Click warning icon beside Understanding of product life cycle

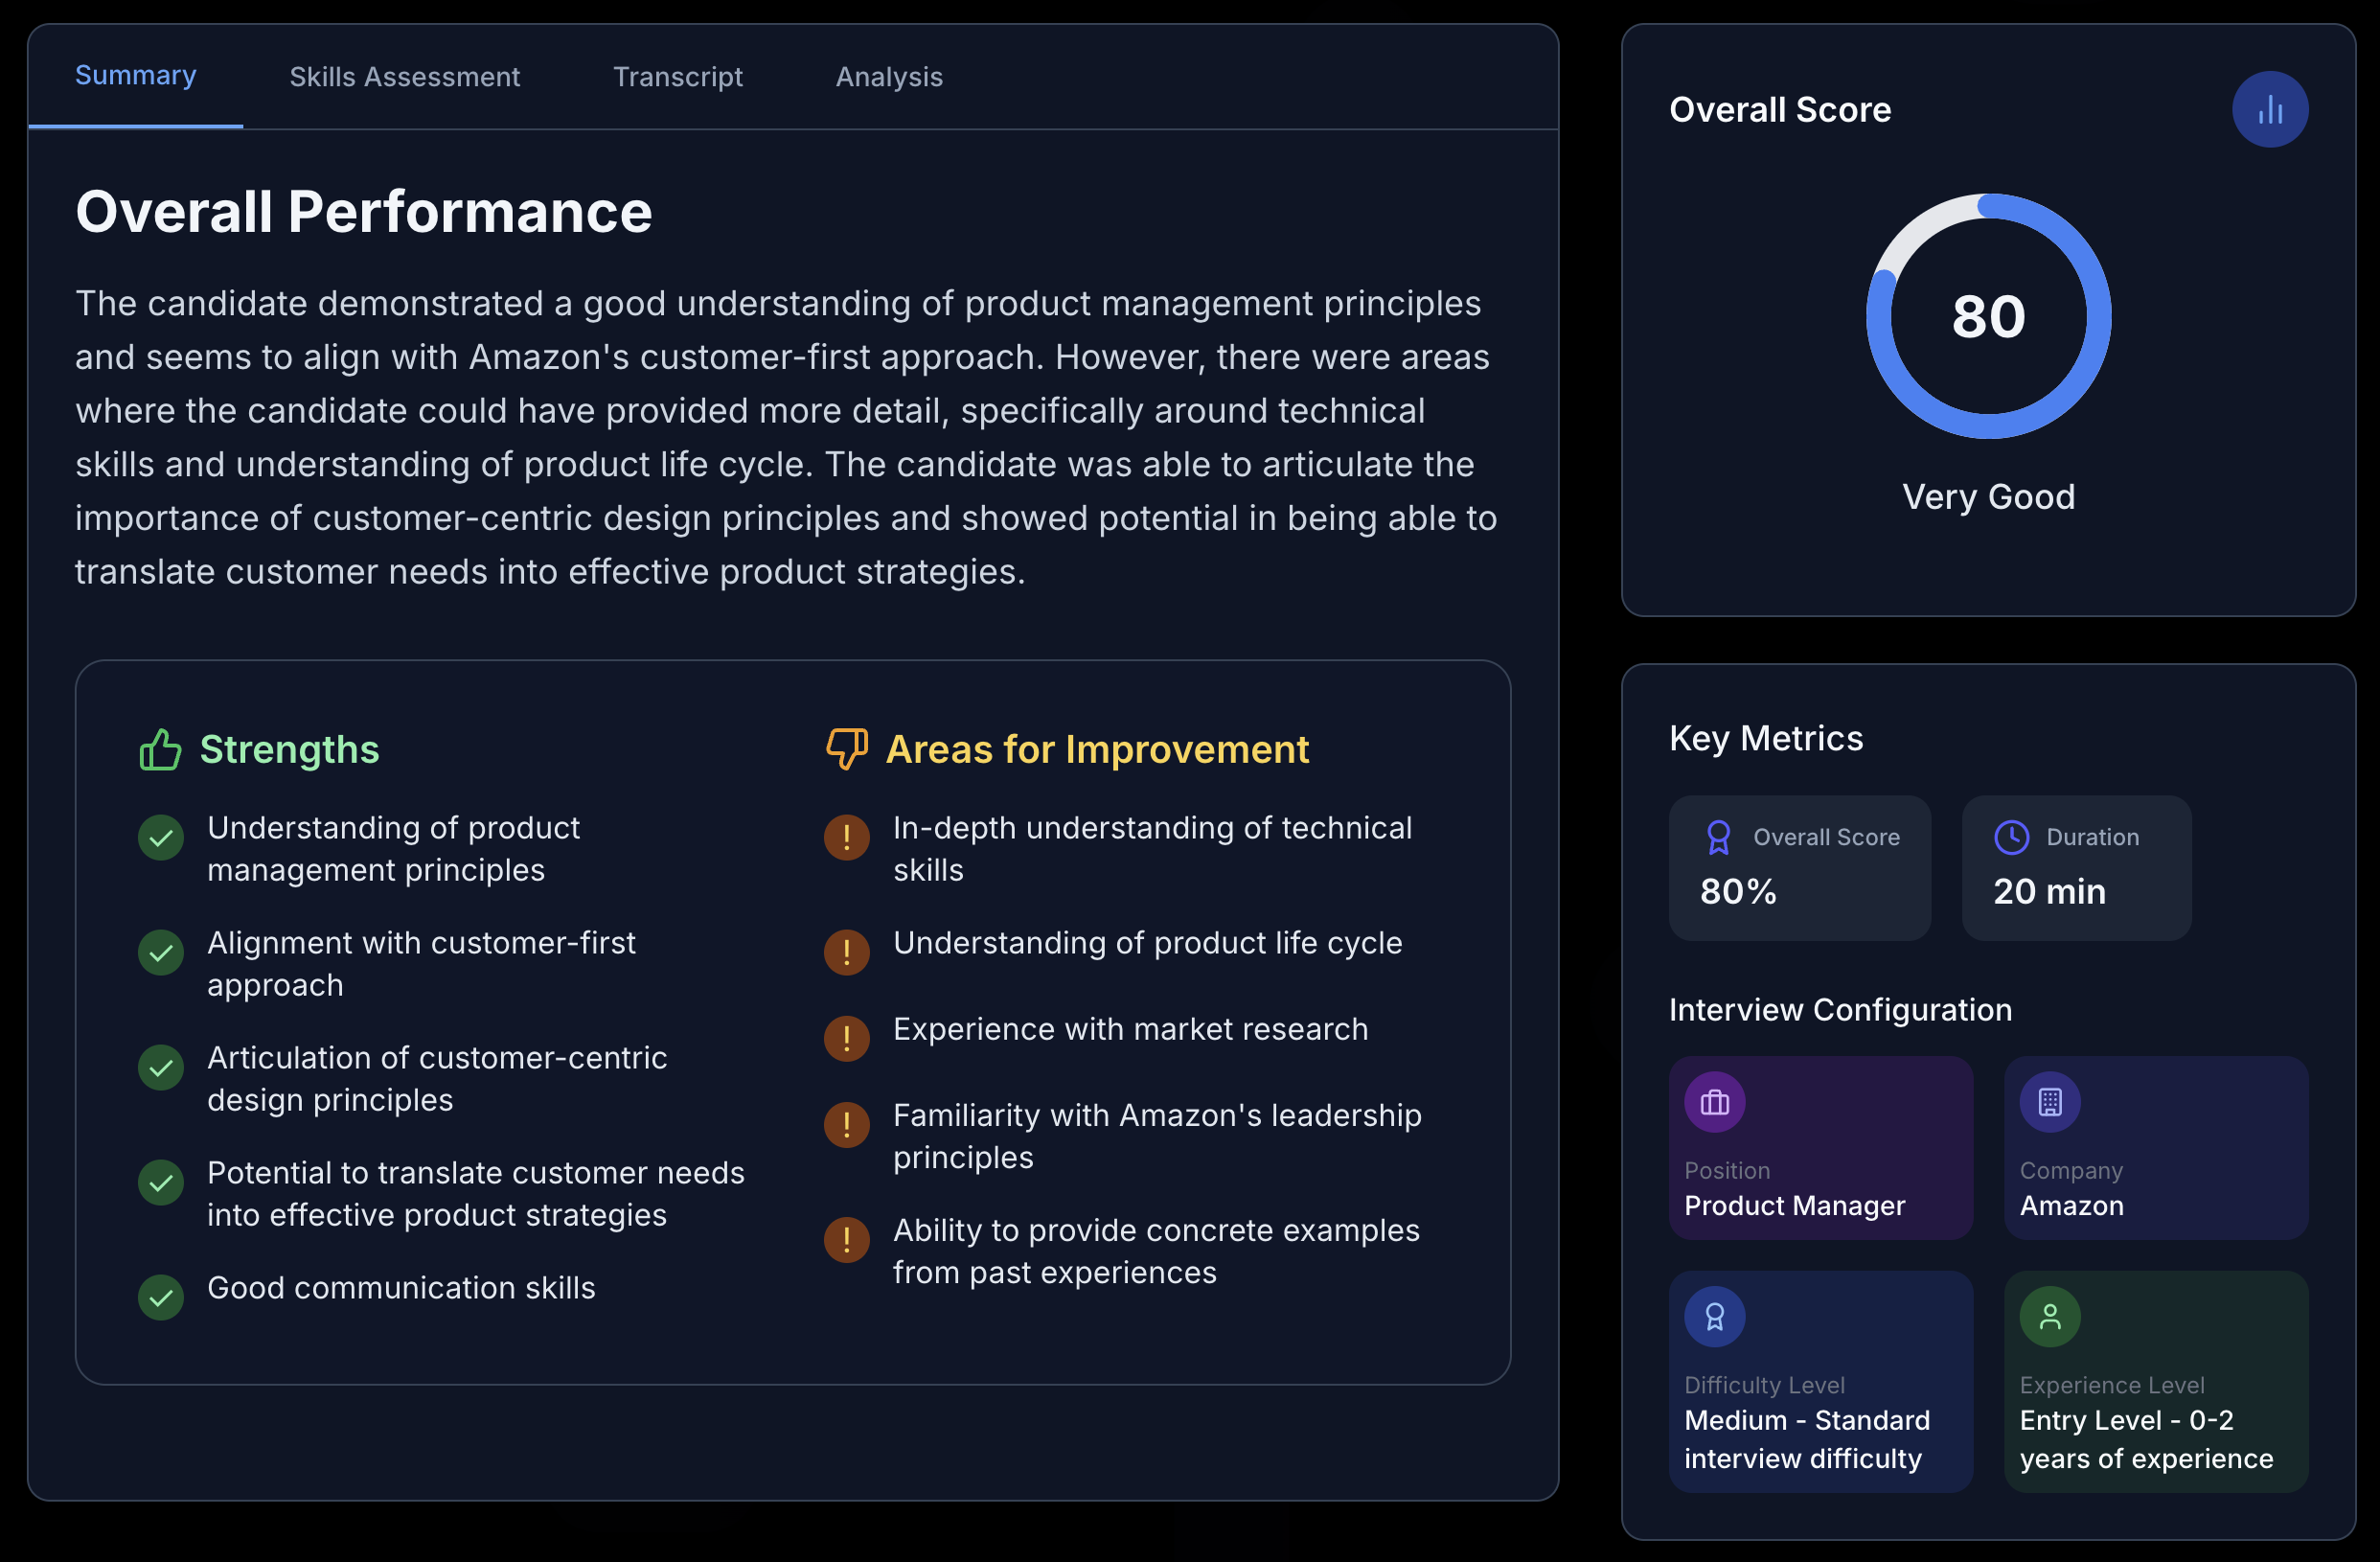(846, 952)
